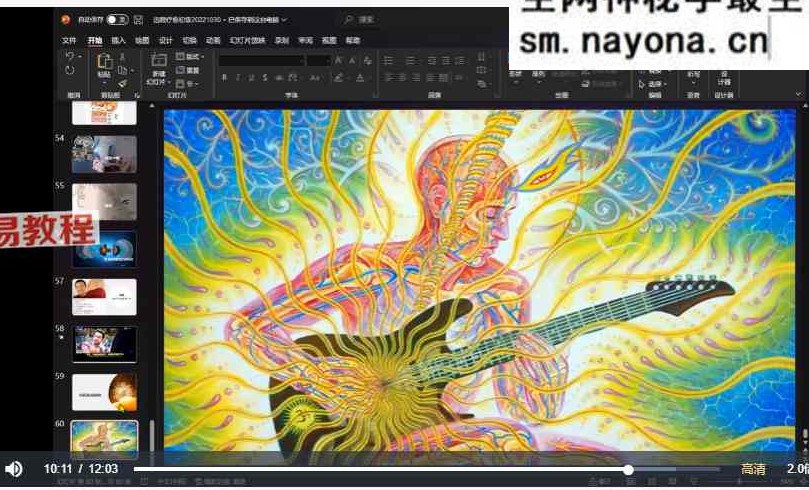Click the text highlight color icon
The width and height of the screenshot is (809, 490).
[x=338, y=78]
